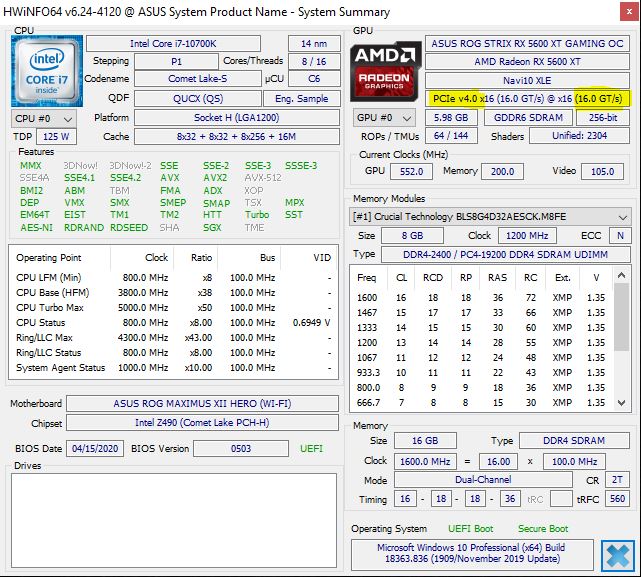Click the DDR4-2400 / PC4-19200 type field
The height and width of the screenshot is (577, 641).
pos(506,254)
